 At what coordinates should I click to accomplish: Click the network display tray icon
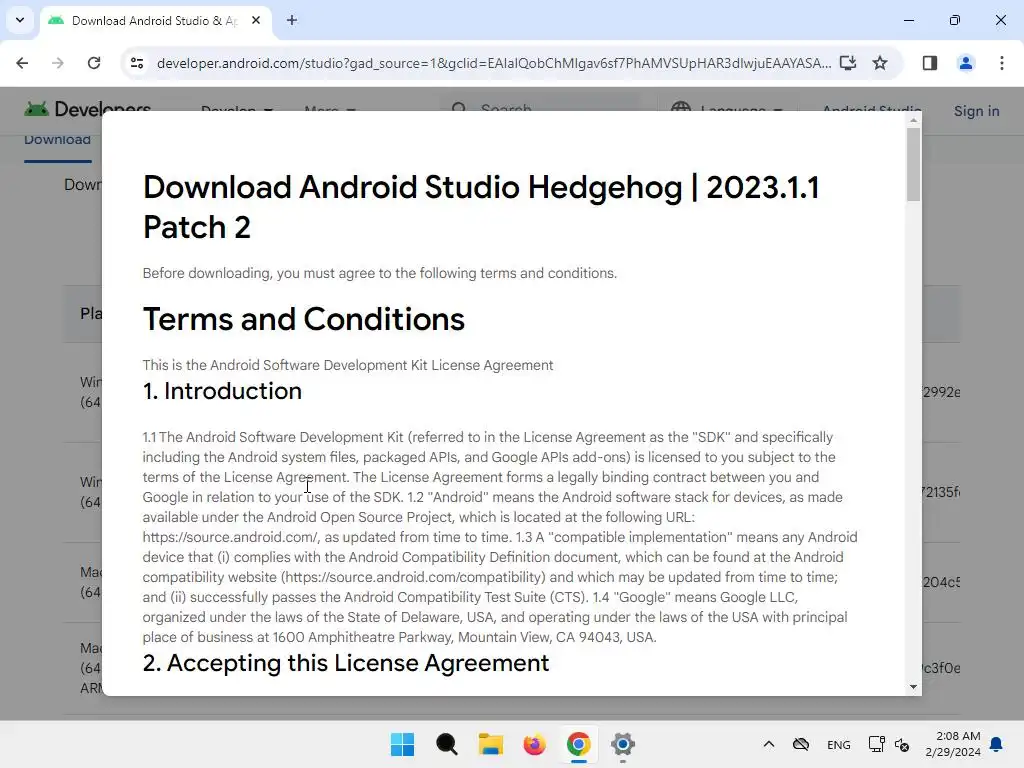[876, 744]
